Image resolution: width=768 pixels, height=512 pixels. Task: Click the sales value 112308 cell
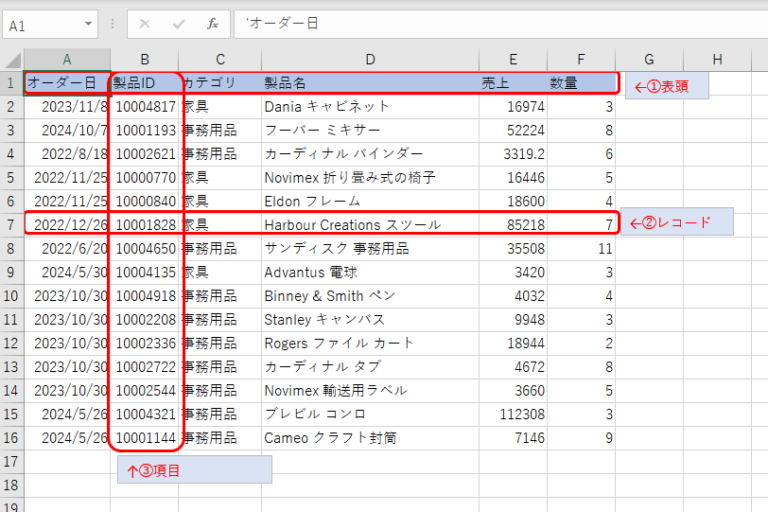coord(512,414)
